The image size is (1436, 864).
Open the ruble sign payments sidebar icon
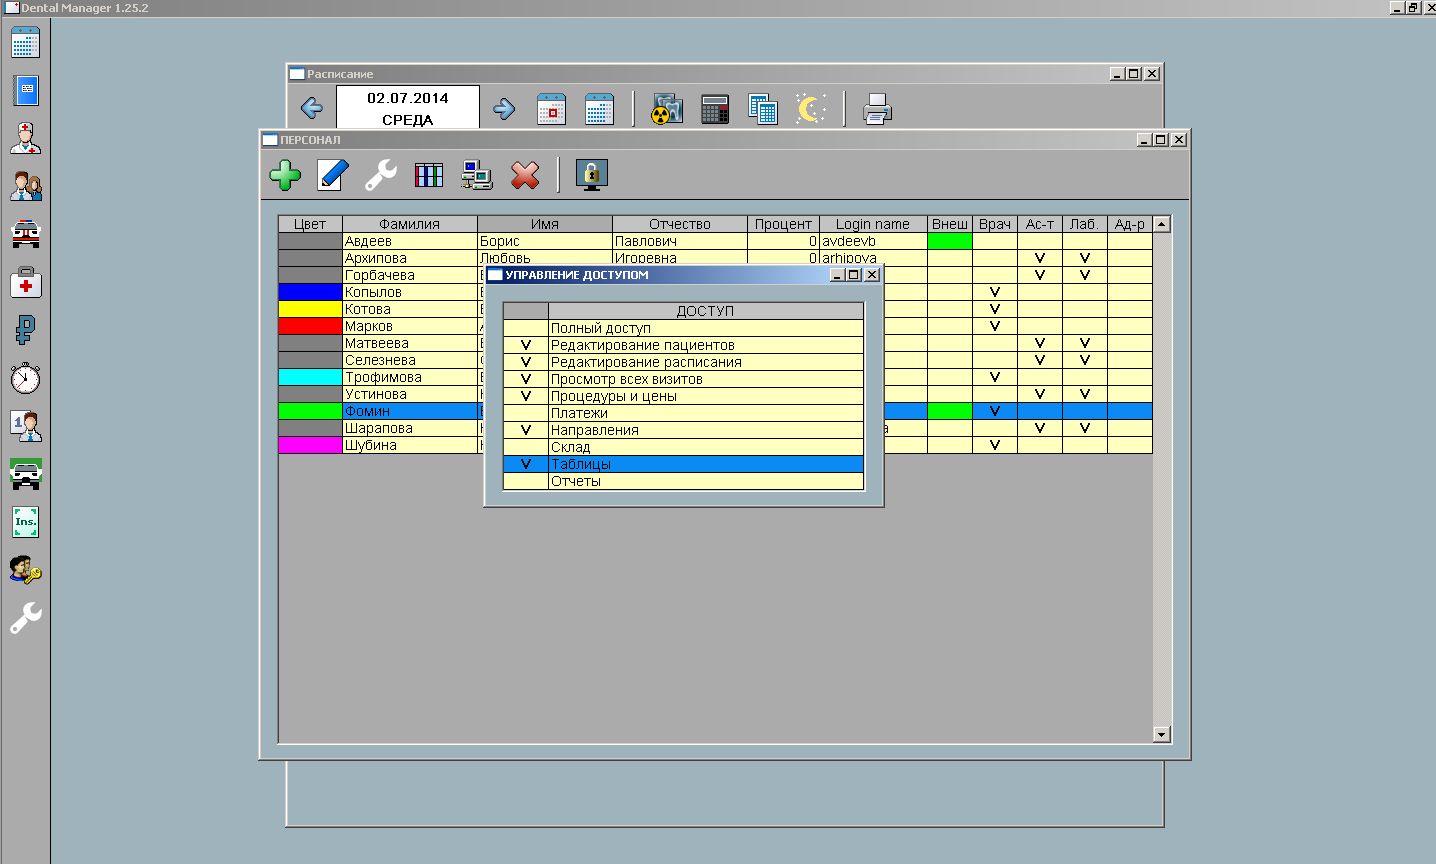tap(26, 329)
